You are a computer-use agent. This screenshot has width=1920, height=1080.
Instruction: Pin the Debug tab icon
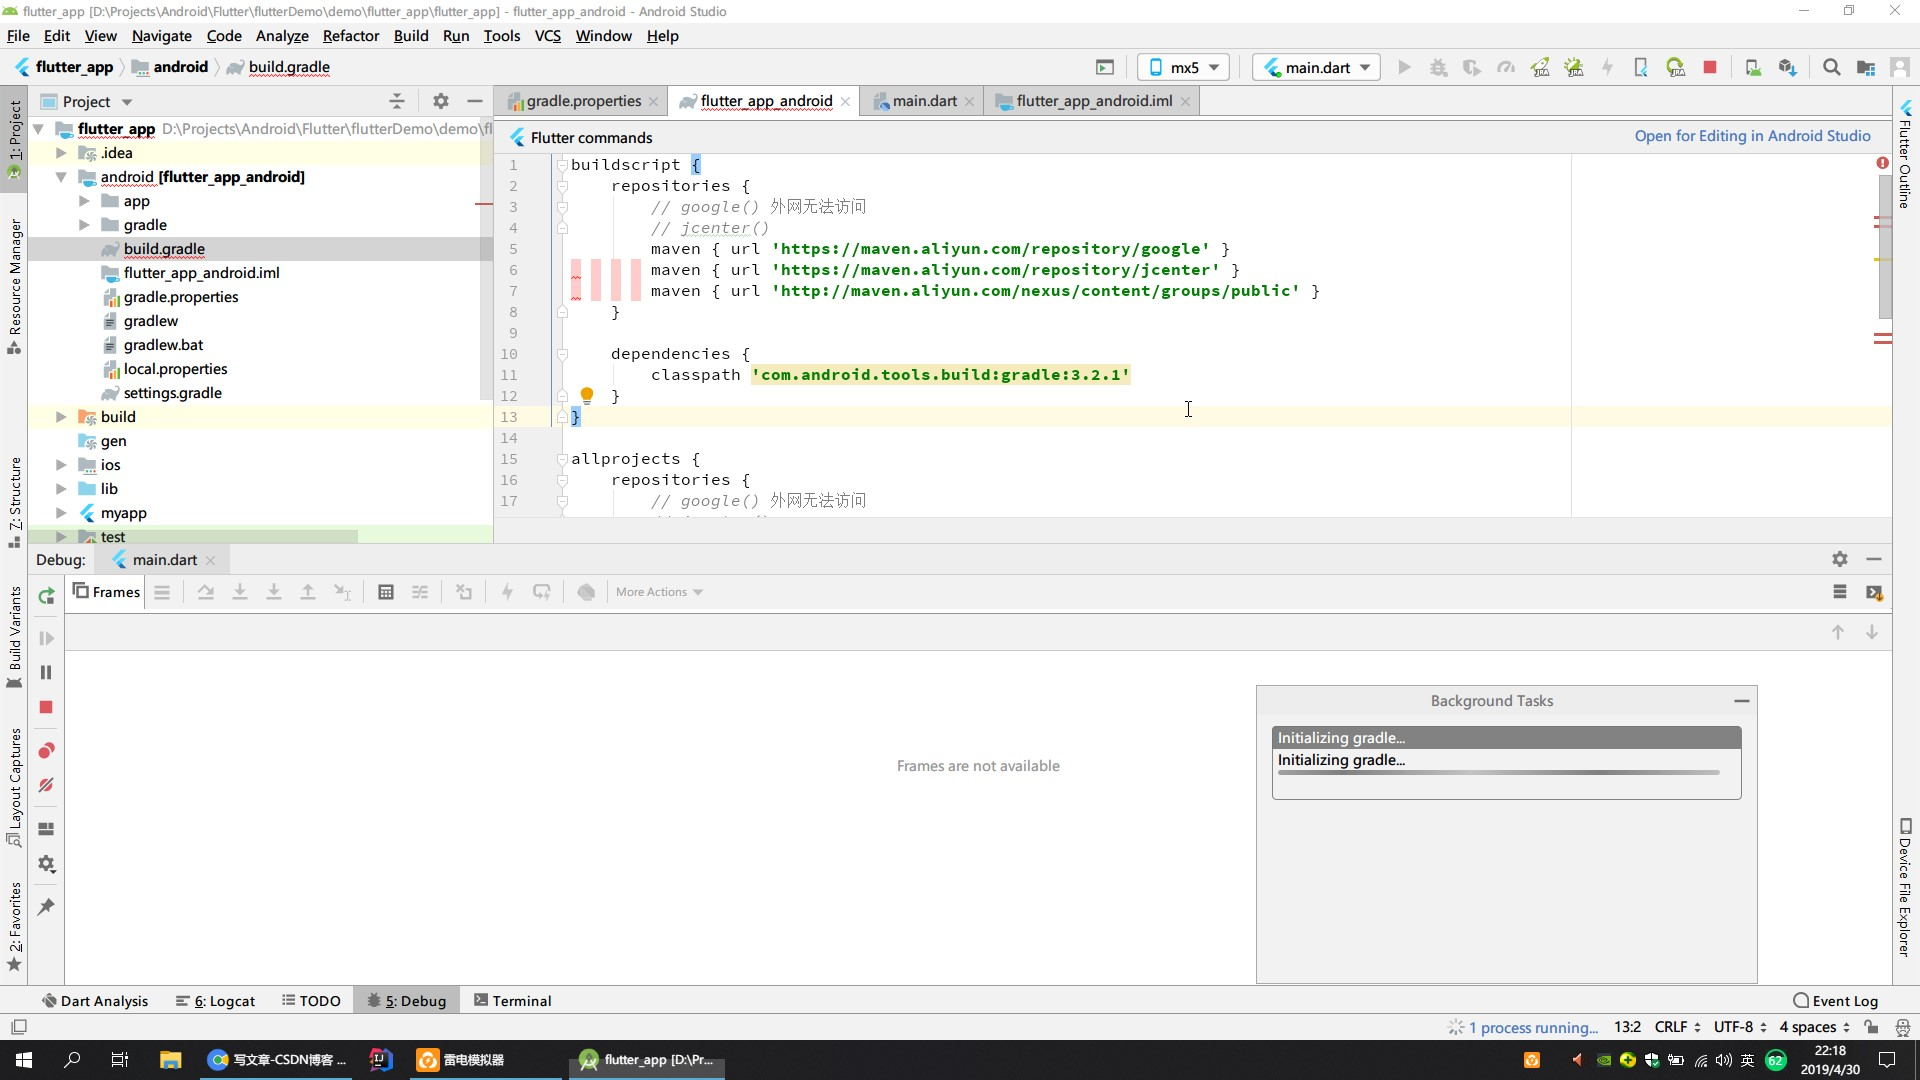pos(46,907)
